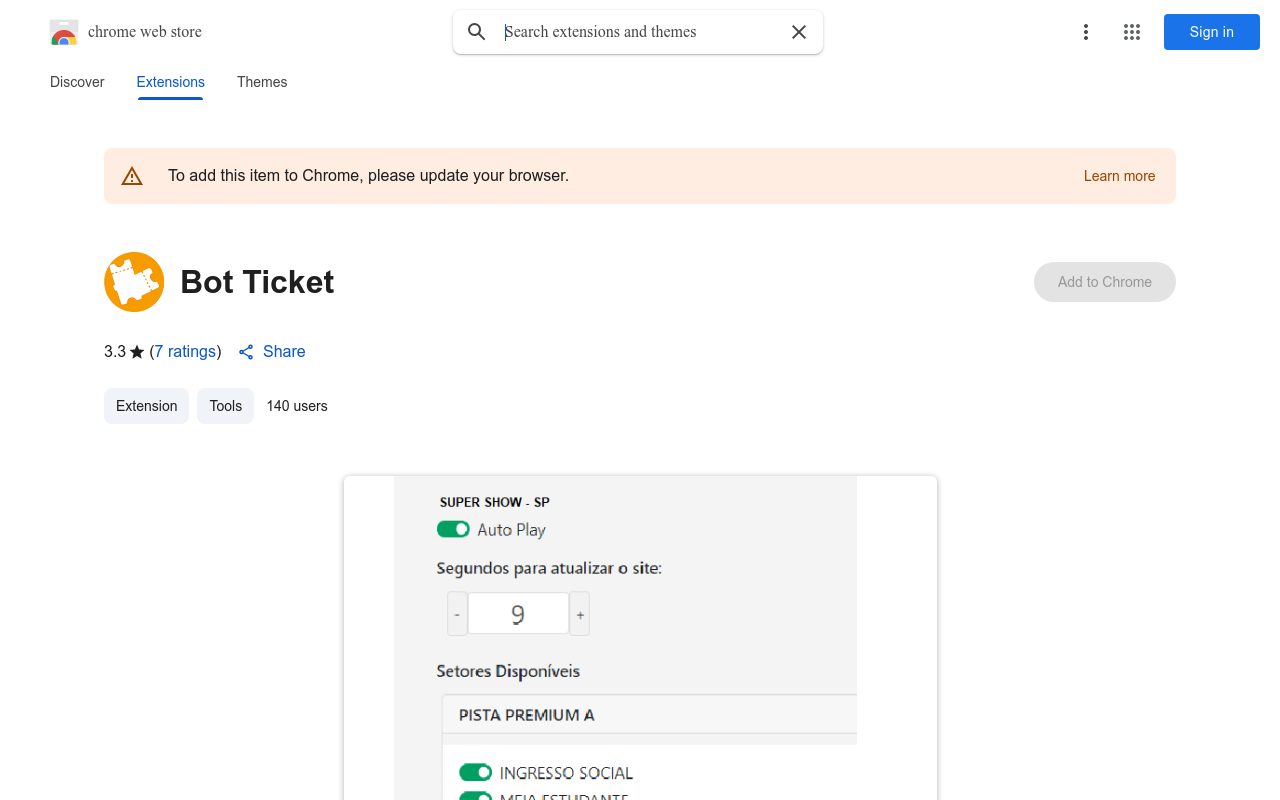Open the three-dot overflow menu

pyautogui.click(x=1086, y=32)
